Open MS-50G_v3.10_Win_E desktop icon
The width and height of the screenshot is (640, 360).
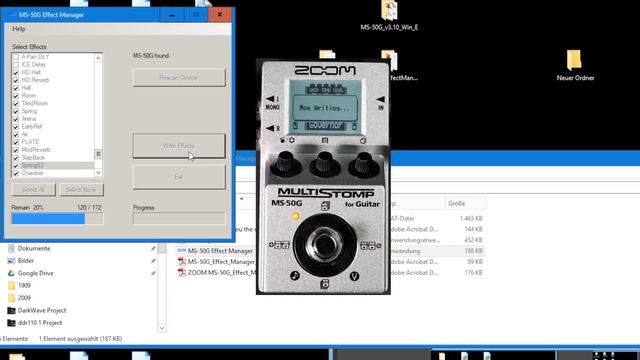pyautogui.click(x=389, y=16)
